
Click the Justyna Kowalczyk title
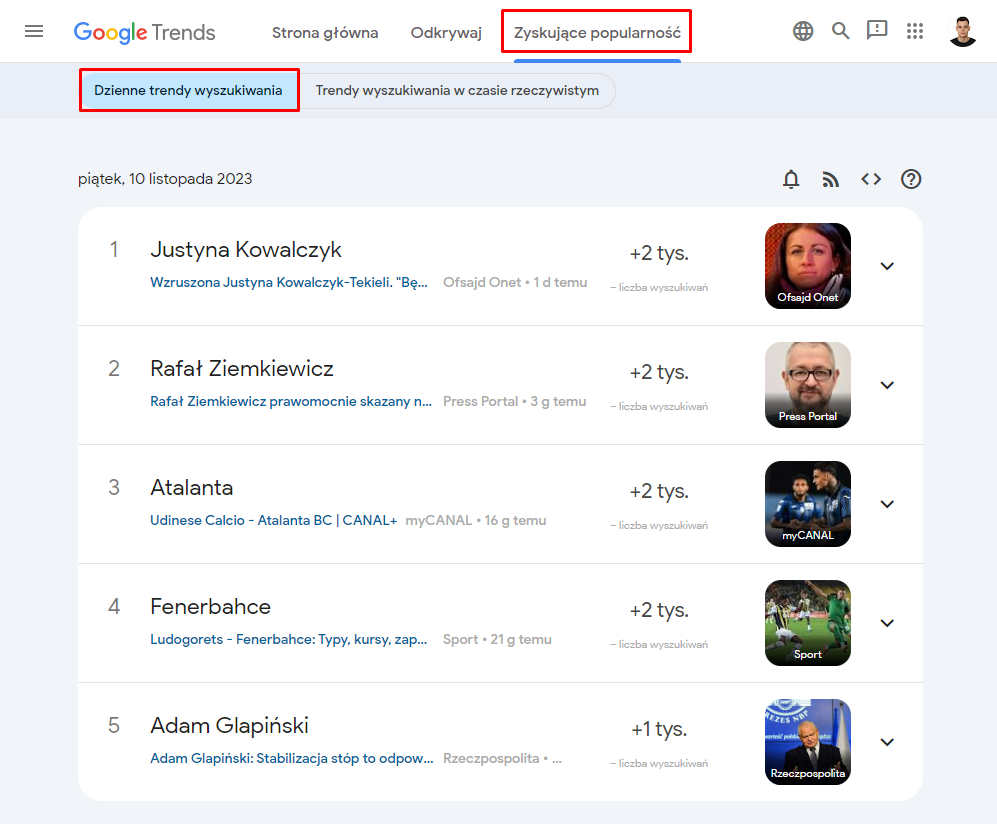coord(245,250)
